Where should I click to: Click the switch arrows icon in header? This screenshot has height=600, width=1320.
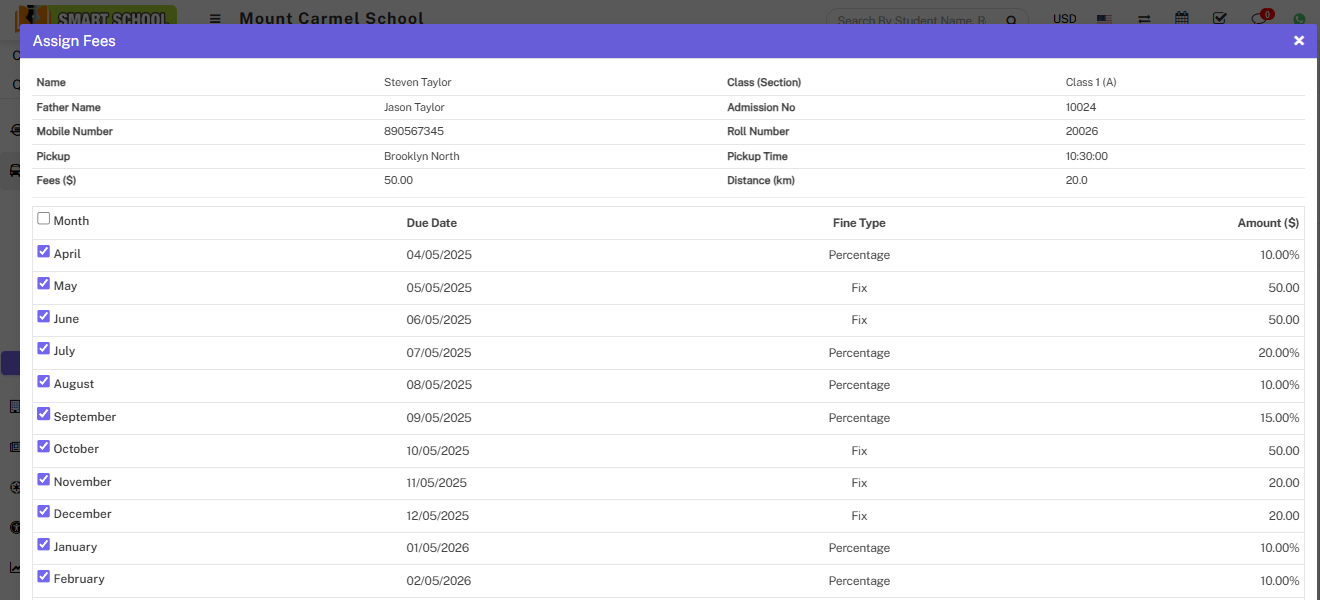pyautogui.click(x=1144, y=19)
